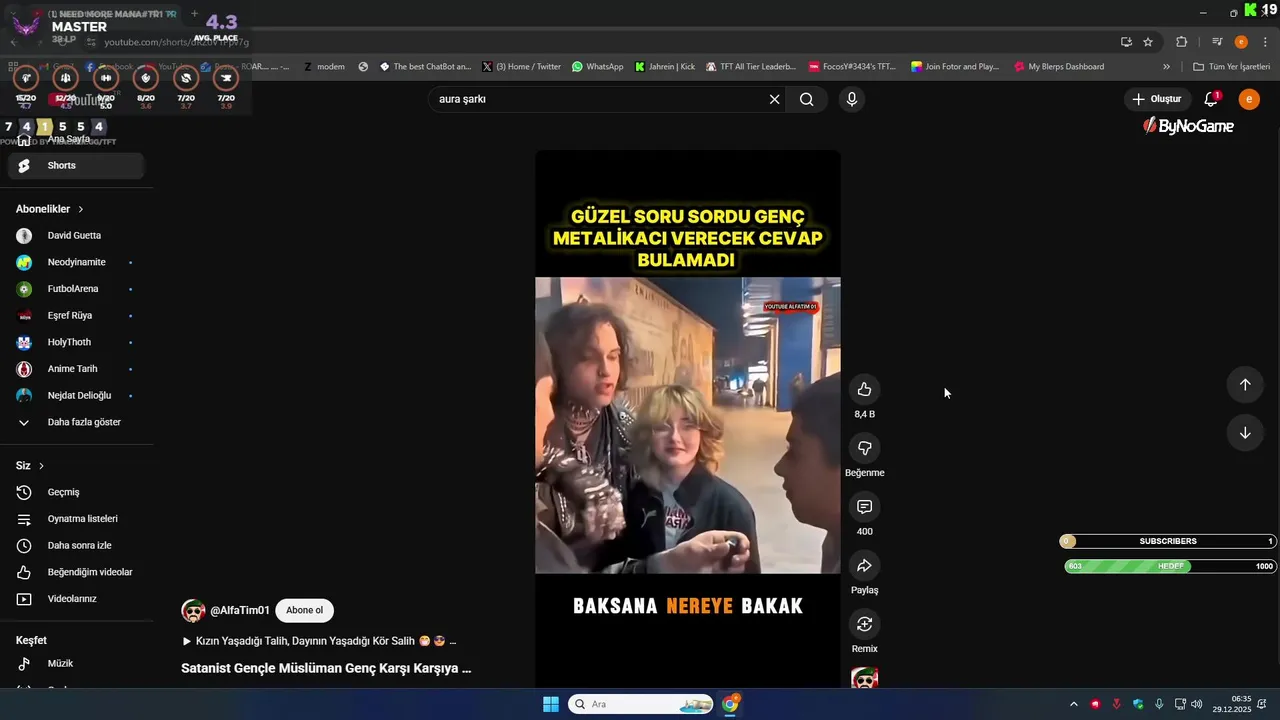1280x720 pixels.
Task: Open WhatsApp bookmark
Action: (x=598, y=67)
